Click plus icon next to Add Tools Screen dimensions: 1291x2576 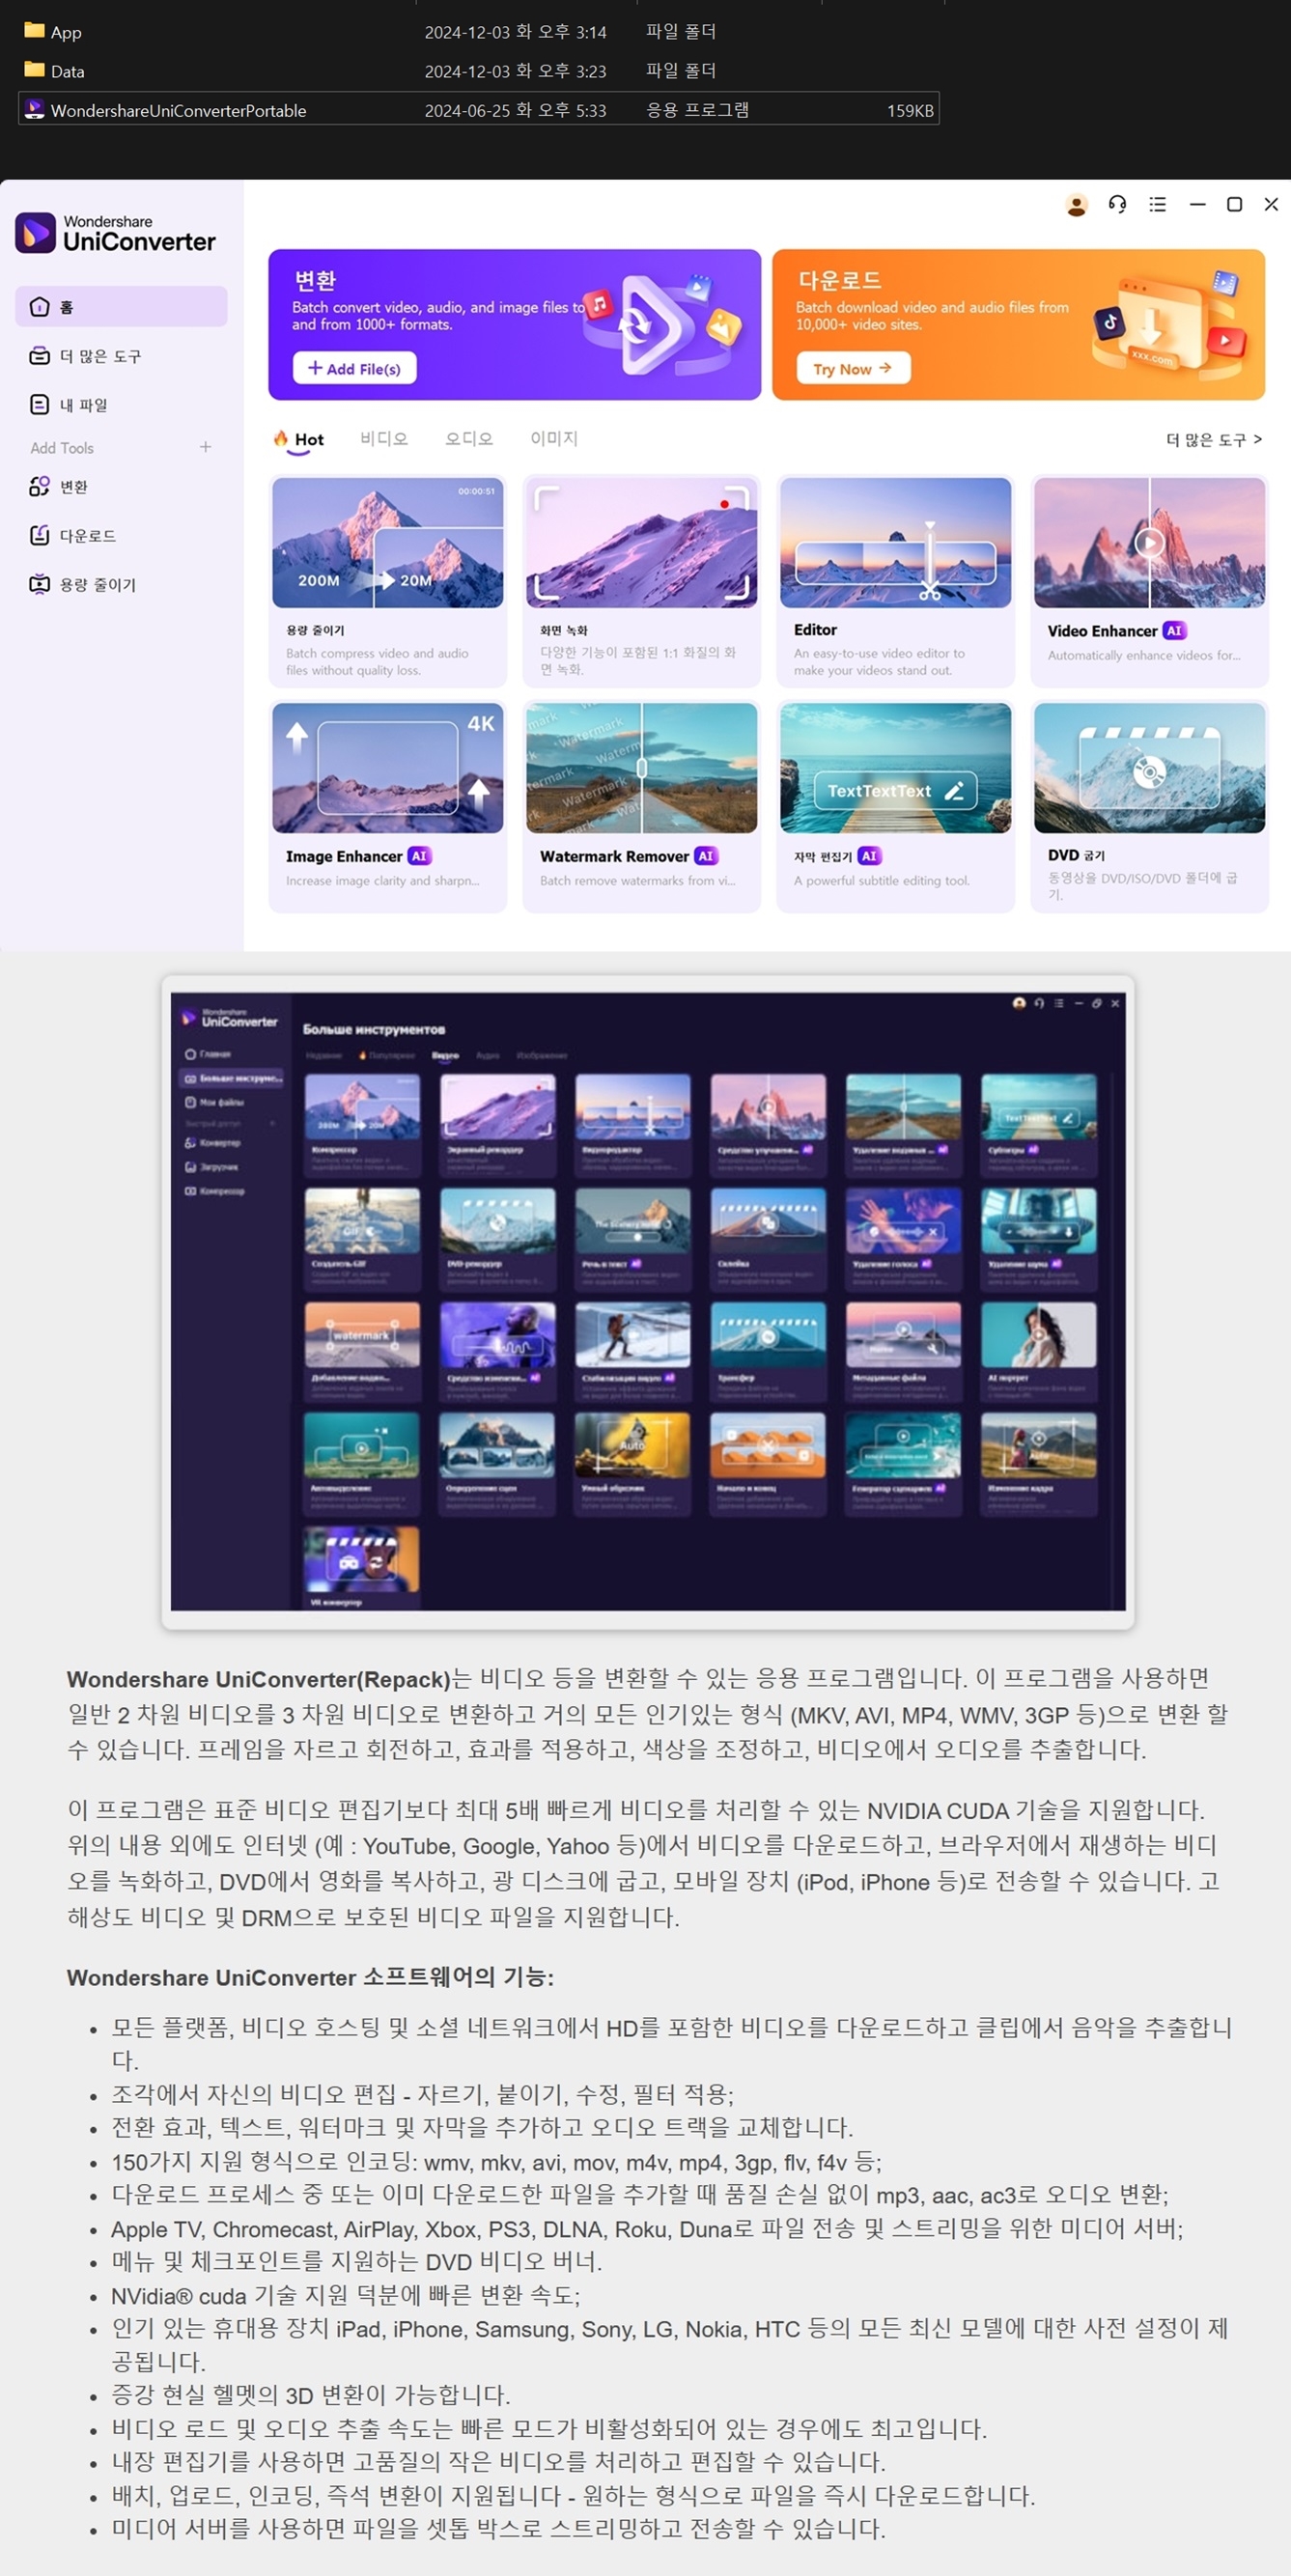[205, 447]
